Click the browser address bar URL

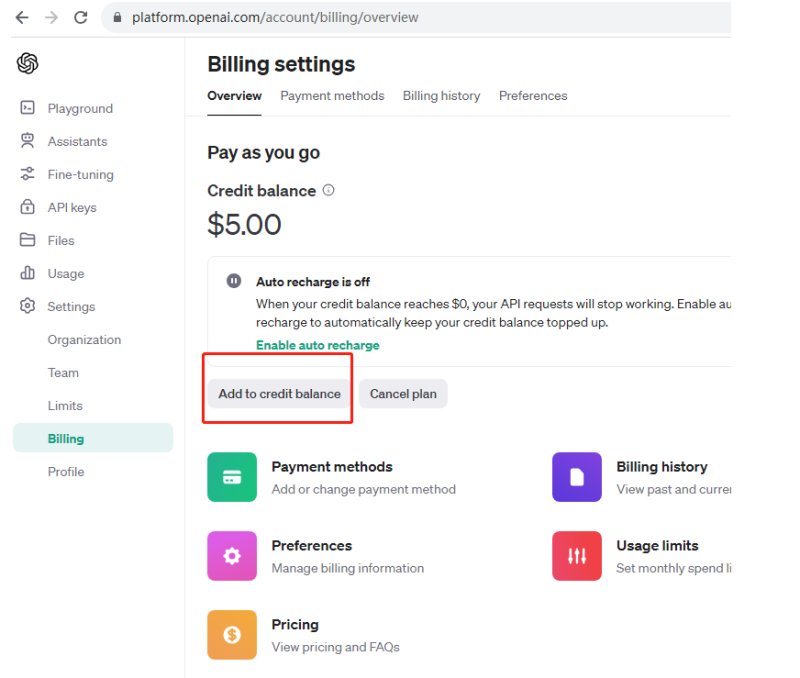[275, 17]
